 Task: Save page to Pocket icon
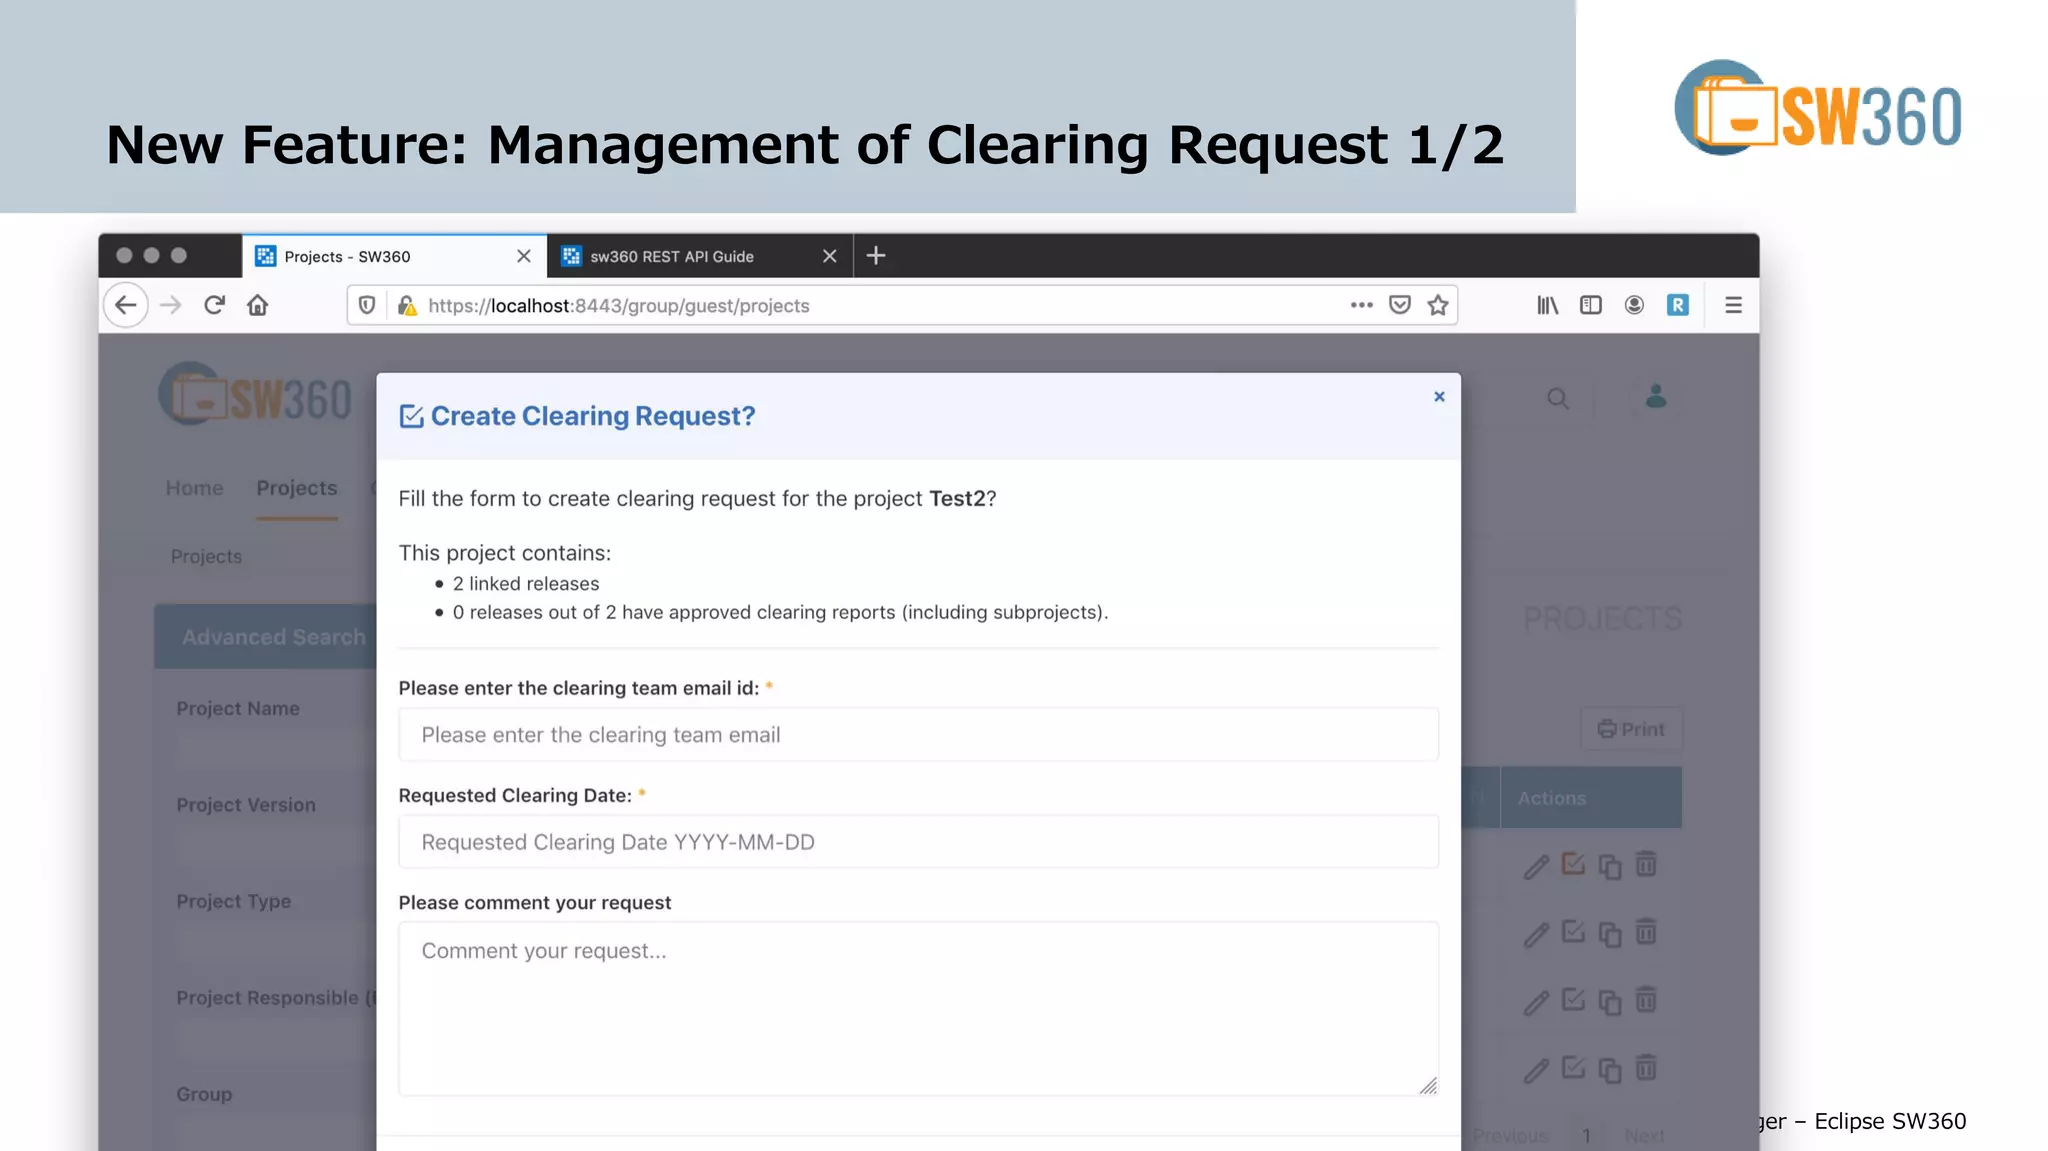click(x=1400, y=305)
